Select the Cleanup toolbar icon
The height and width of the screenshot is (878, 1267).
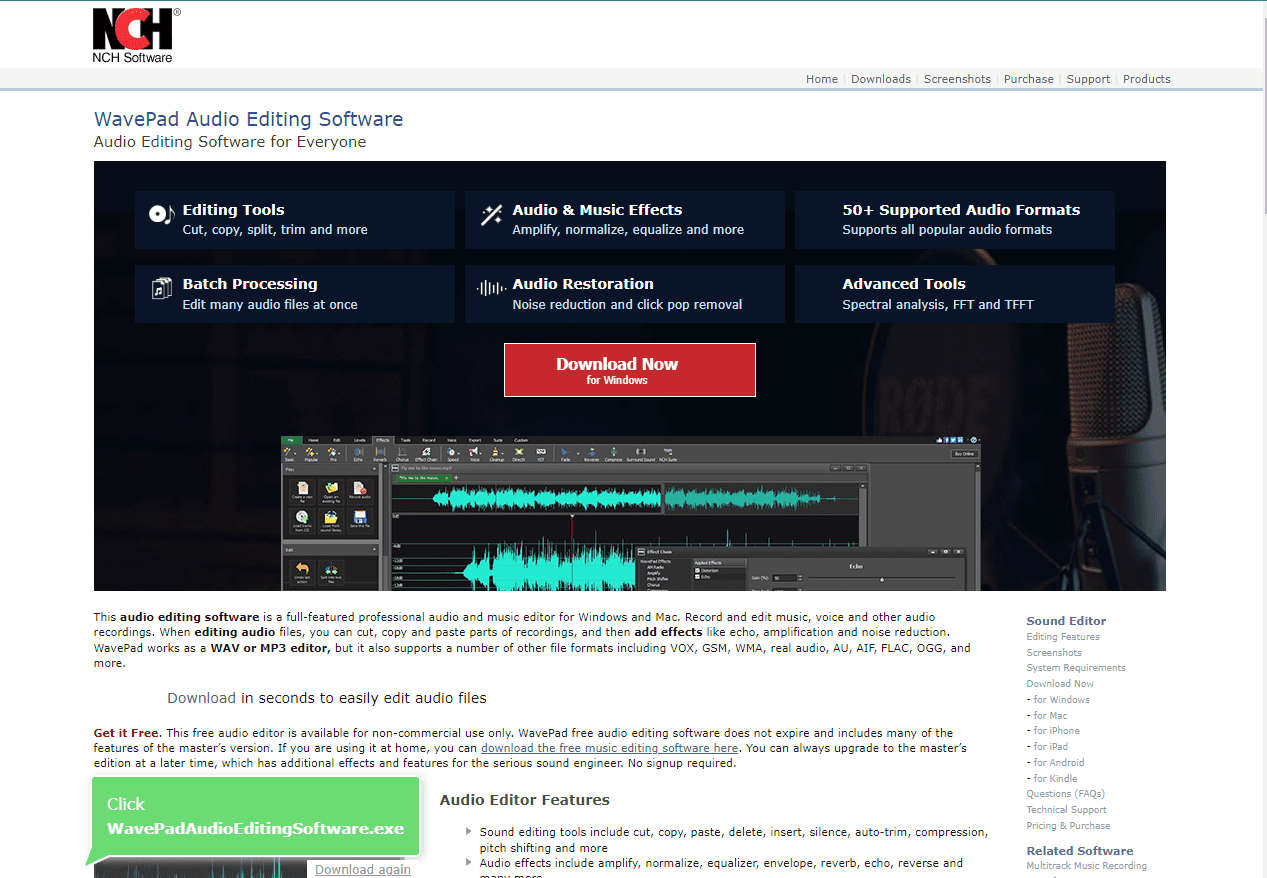tap(495, 452)
